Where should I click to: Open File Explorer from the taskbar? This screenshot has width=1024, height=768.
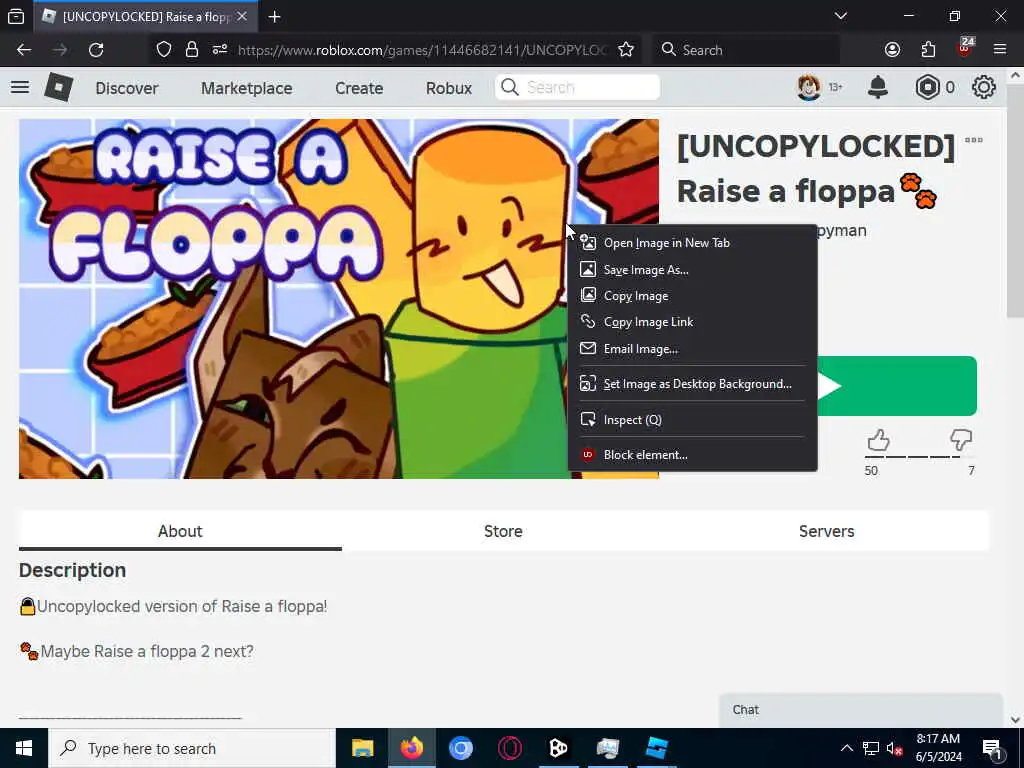point(362,748)
